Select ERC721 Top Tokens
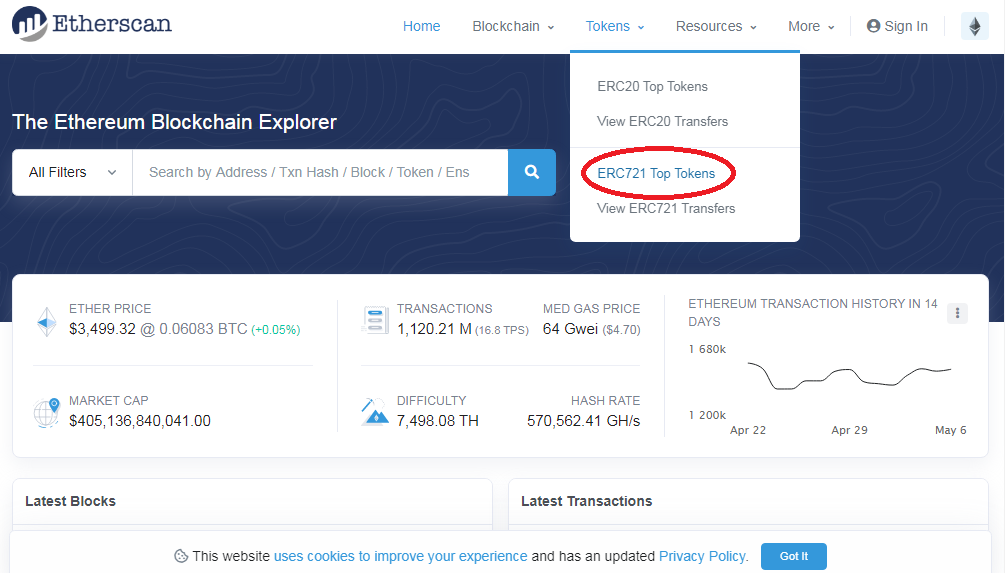Image resolution: width=1005 pixels, height=573 pixels. click(656, 174)
